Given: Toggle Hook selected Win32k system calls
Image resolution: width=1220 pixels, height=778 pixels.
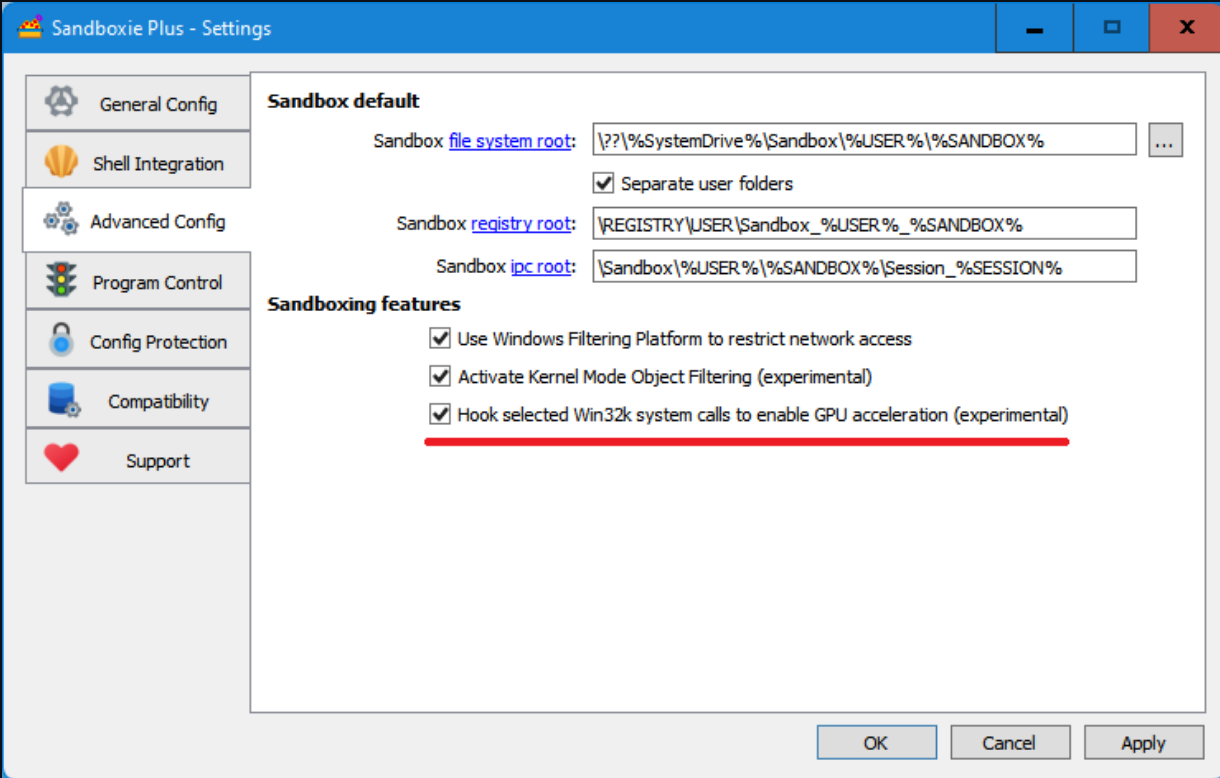Looking at the screenshot, I should point(440,414).
